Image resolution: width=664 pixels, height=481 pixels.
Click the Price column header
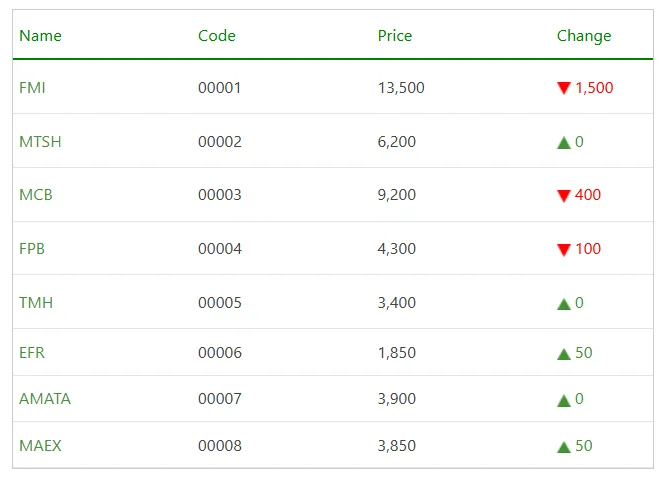[x=395, y=36]
